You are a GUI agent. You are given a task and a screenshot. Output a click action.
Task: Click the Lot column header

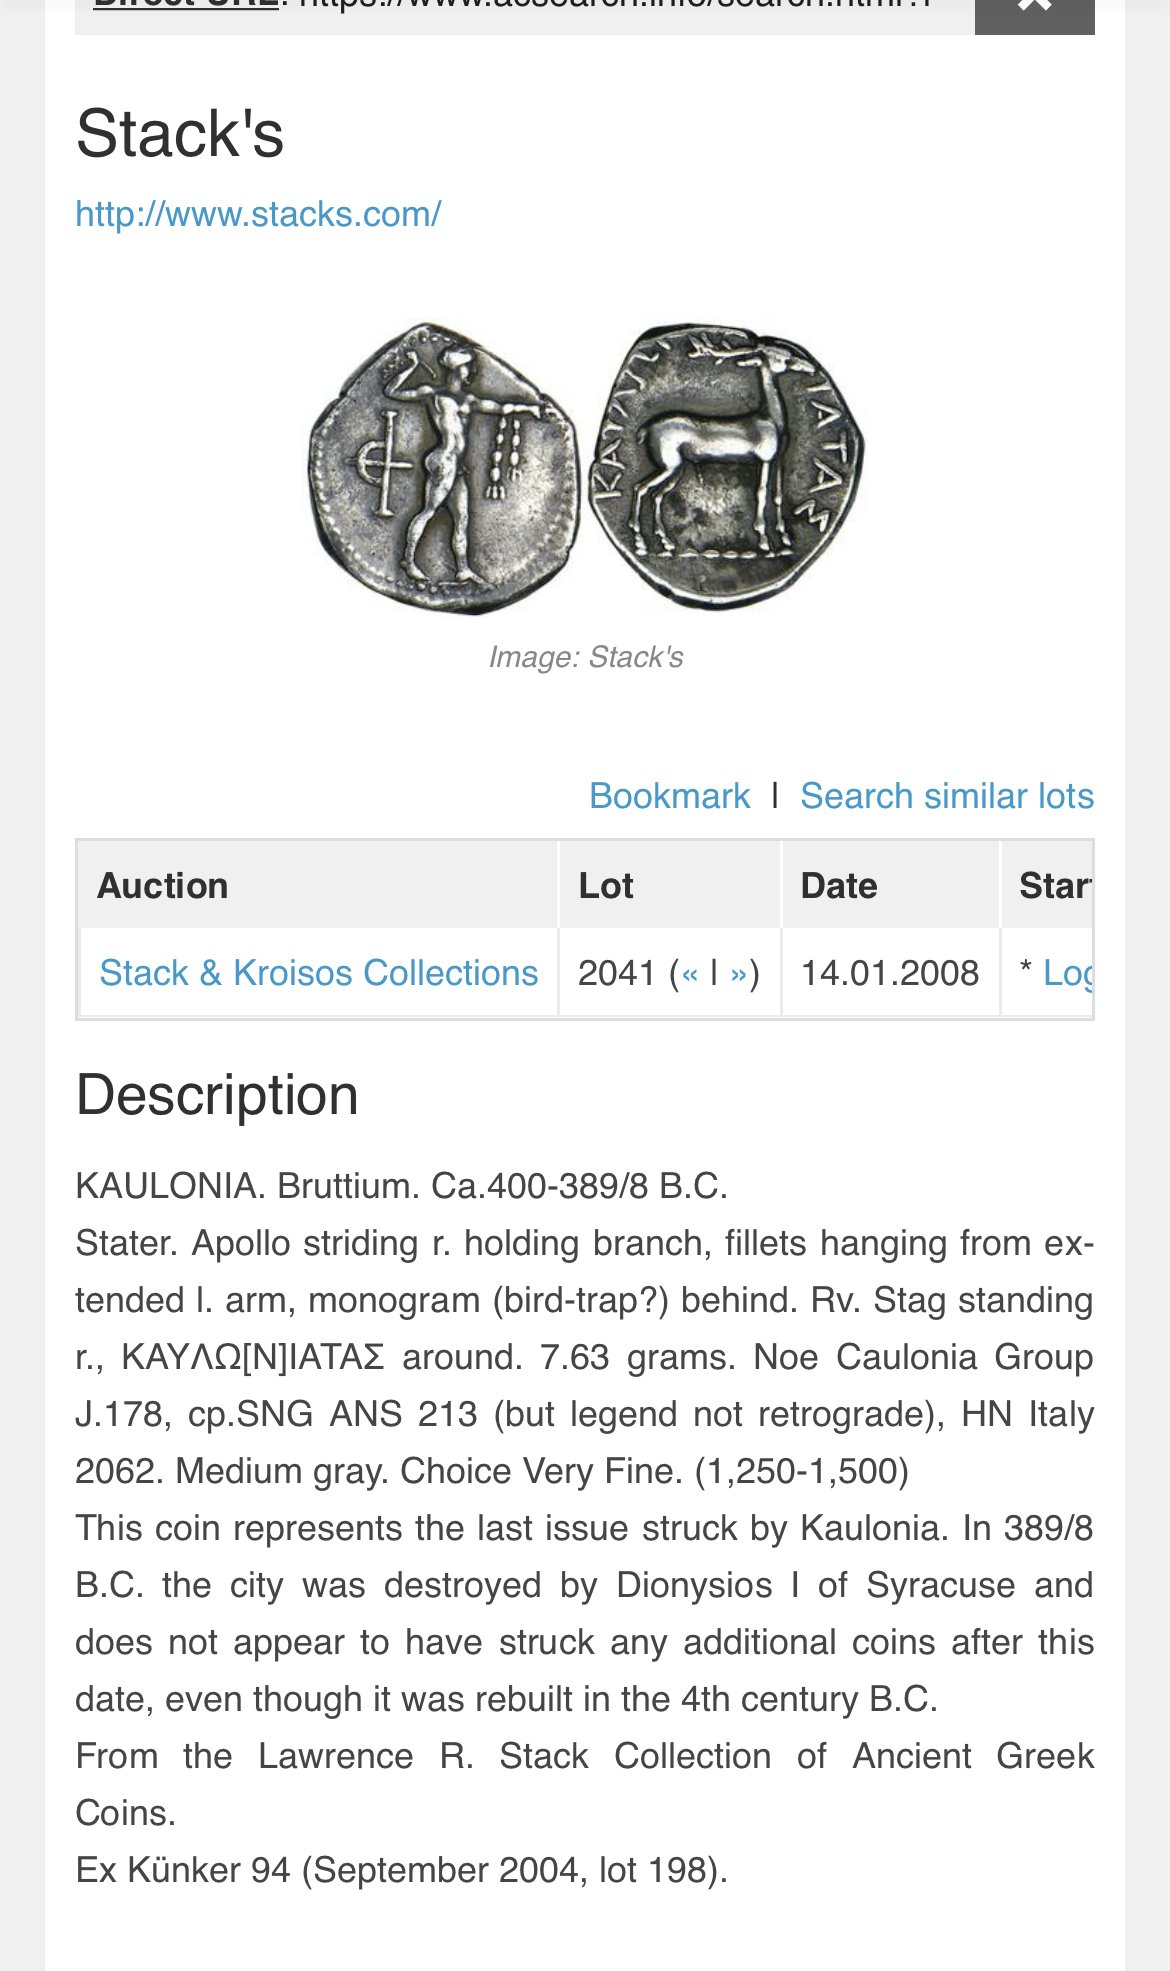pyautogui.click(x=606, y=886)
